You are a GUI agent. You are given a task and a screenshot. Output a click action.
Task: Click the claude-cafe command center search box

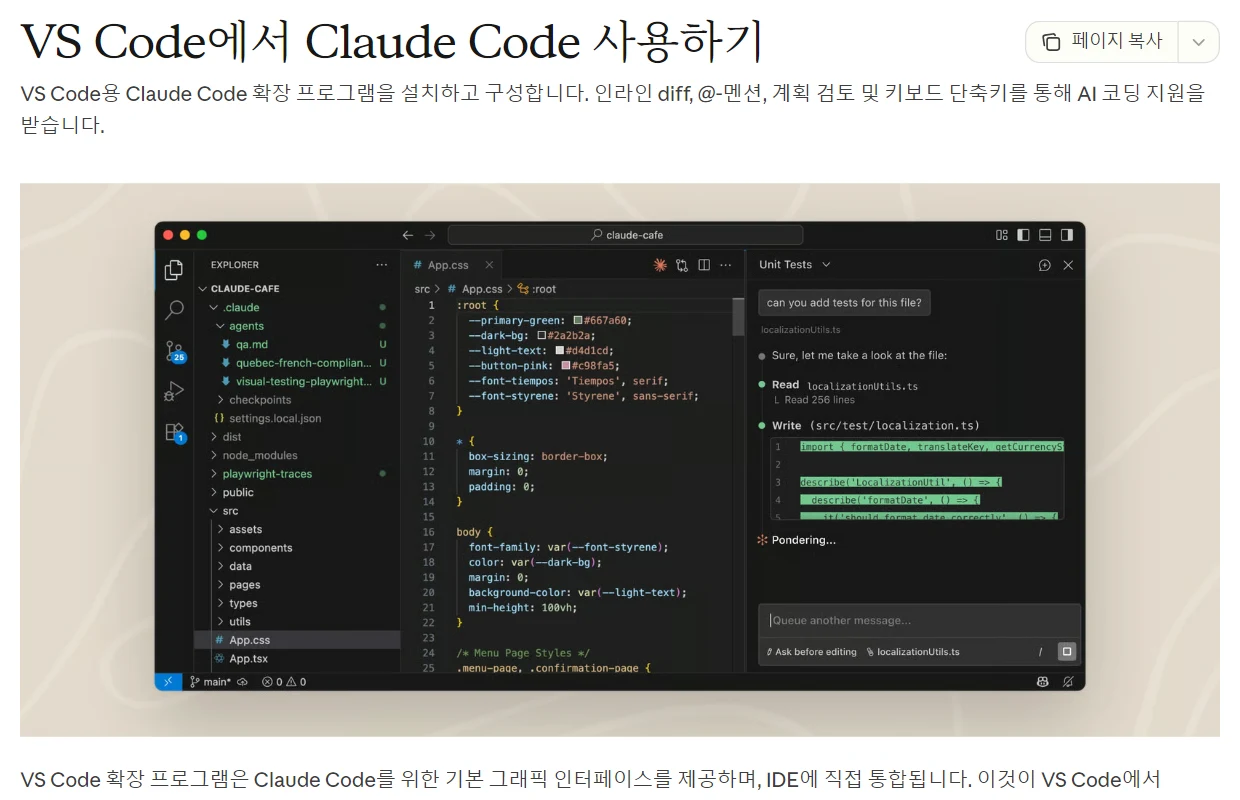pos(625,235)
